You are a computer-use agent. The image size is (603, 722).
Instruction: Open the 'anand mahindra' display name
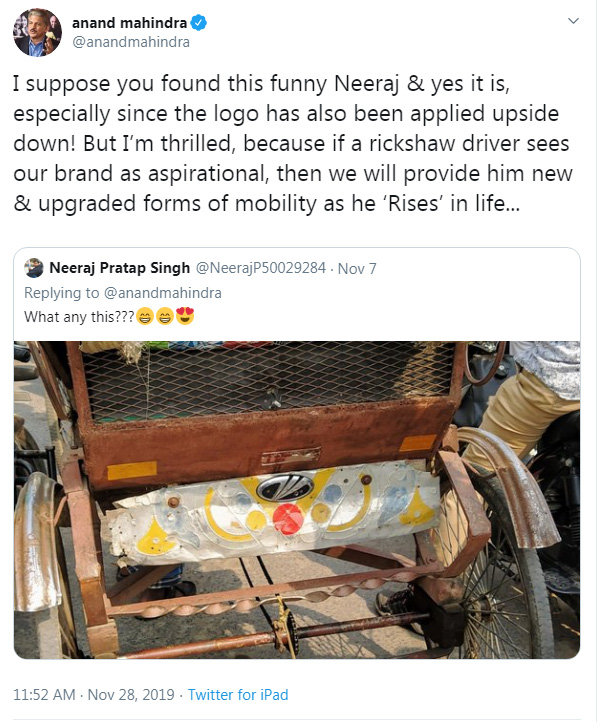pyautogui.click(x=126, y=22)
